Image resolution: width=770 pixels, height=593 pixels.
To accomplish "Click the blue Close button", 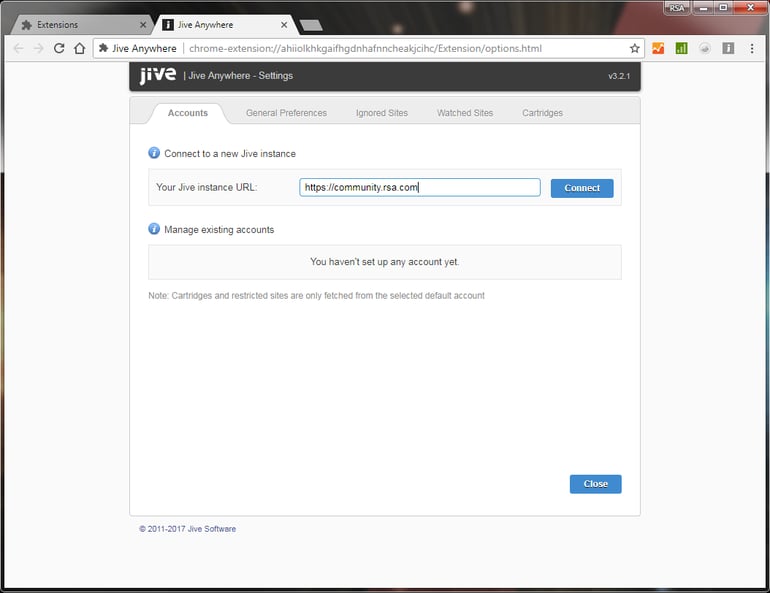I will point(595,484).
